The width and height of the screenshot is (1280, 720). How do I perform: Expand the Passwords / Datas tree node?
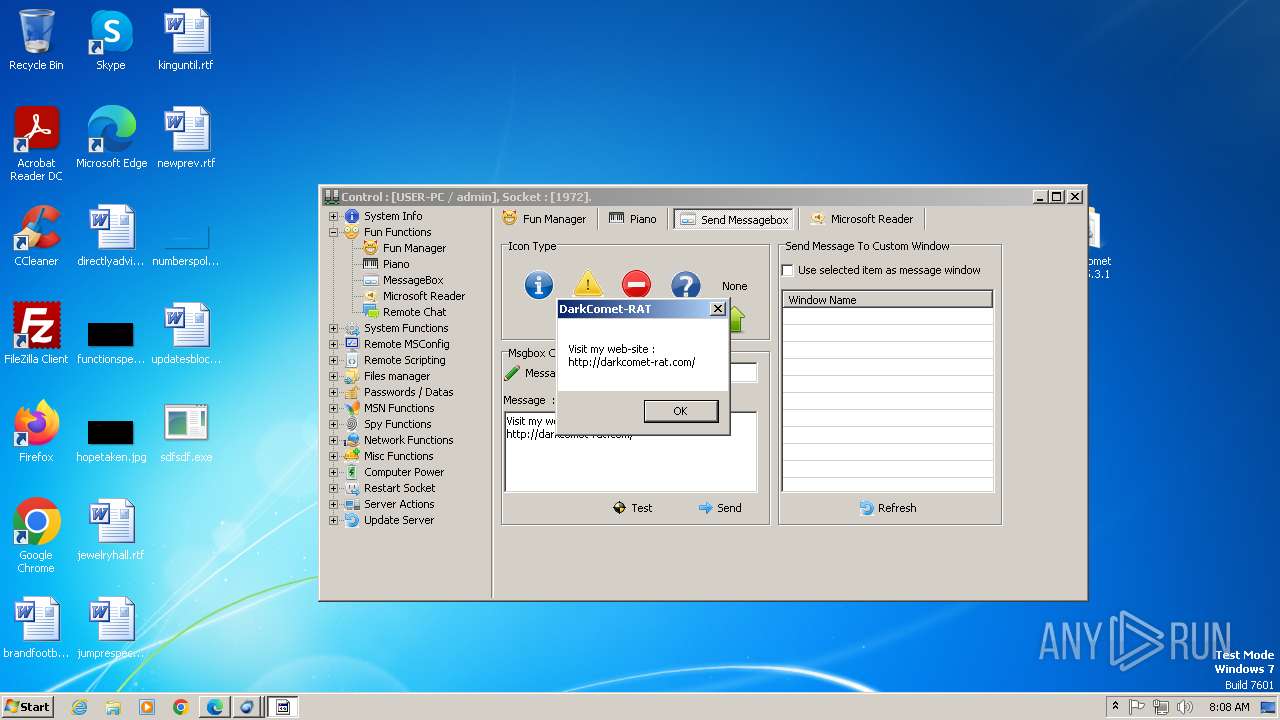pyautogui.click(x=334, y=392)
